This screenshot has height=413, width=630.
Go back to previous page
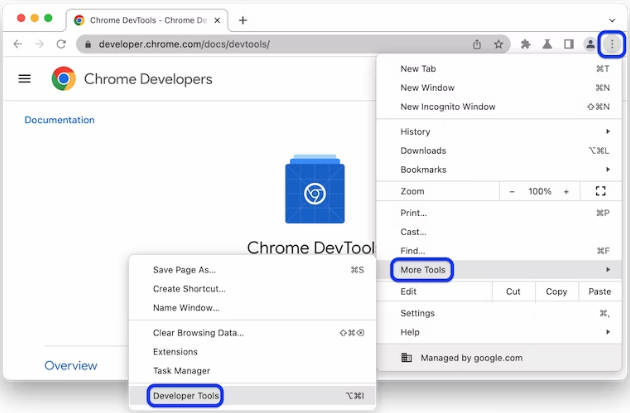click(x=18, y=44)
